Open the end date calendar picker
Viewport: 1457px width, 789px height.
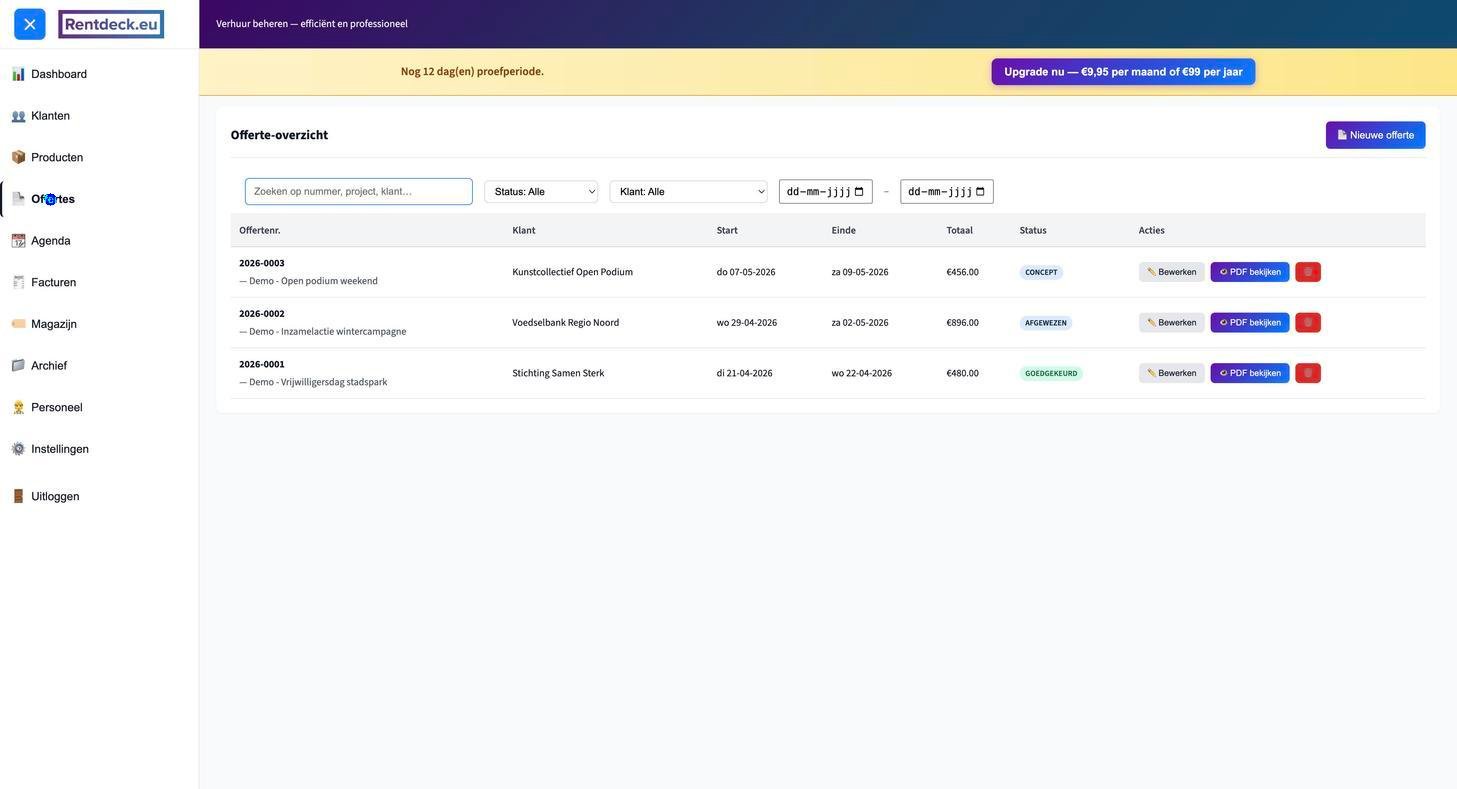pos(980,192)
